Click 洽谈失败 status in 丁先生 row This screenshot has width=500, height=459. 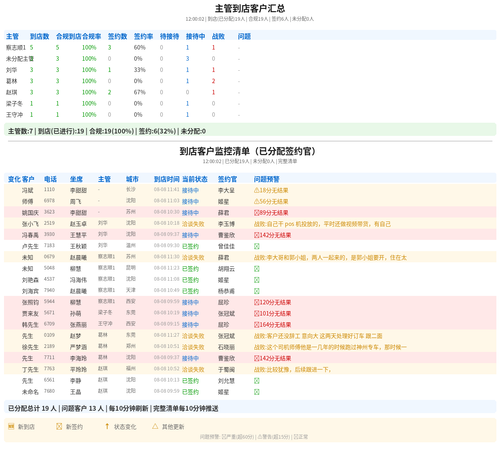tap(193, 370)
